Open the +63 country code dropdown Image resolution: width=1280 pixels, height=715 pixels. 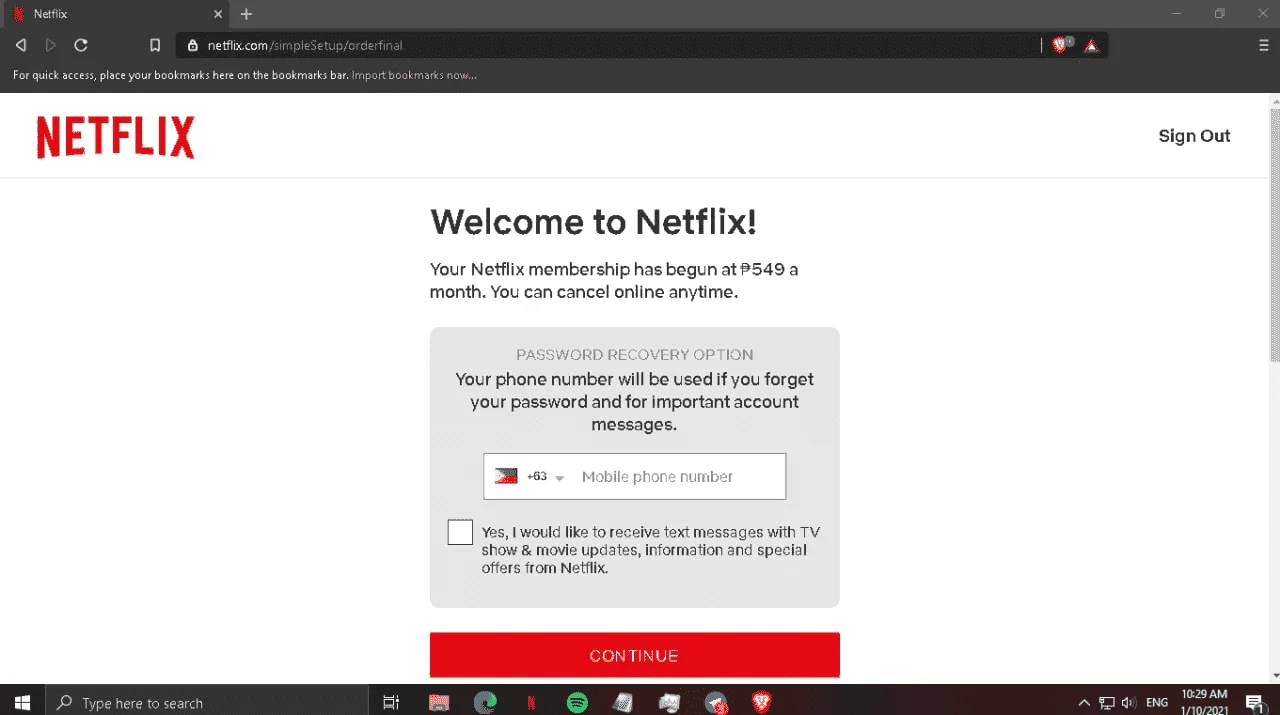click(546, 477)
